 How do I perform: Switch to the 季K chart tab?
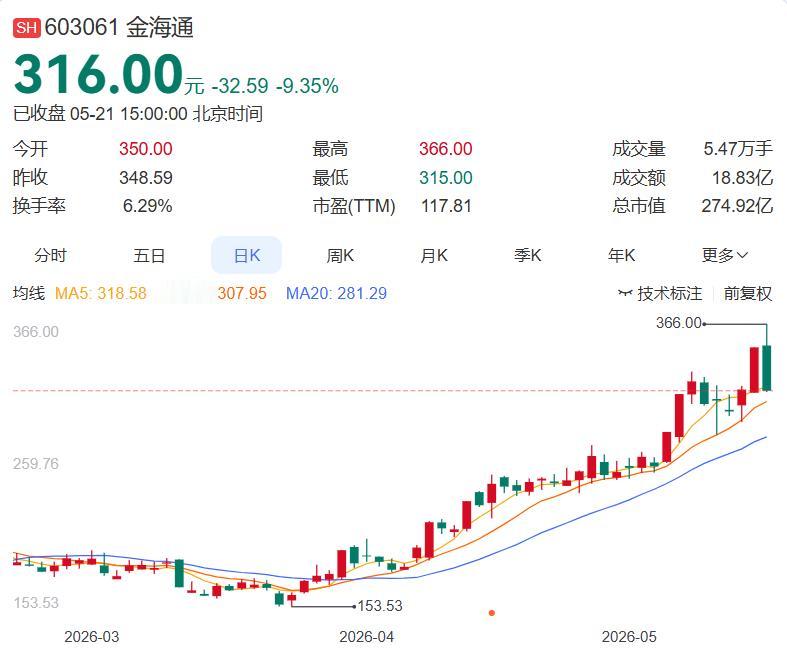[528, 255]
